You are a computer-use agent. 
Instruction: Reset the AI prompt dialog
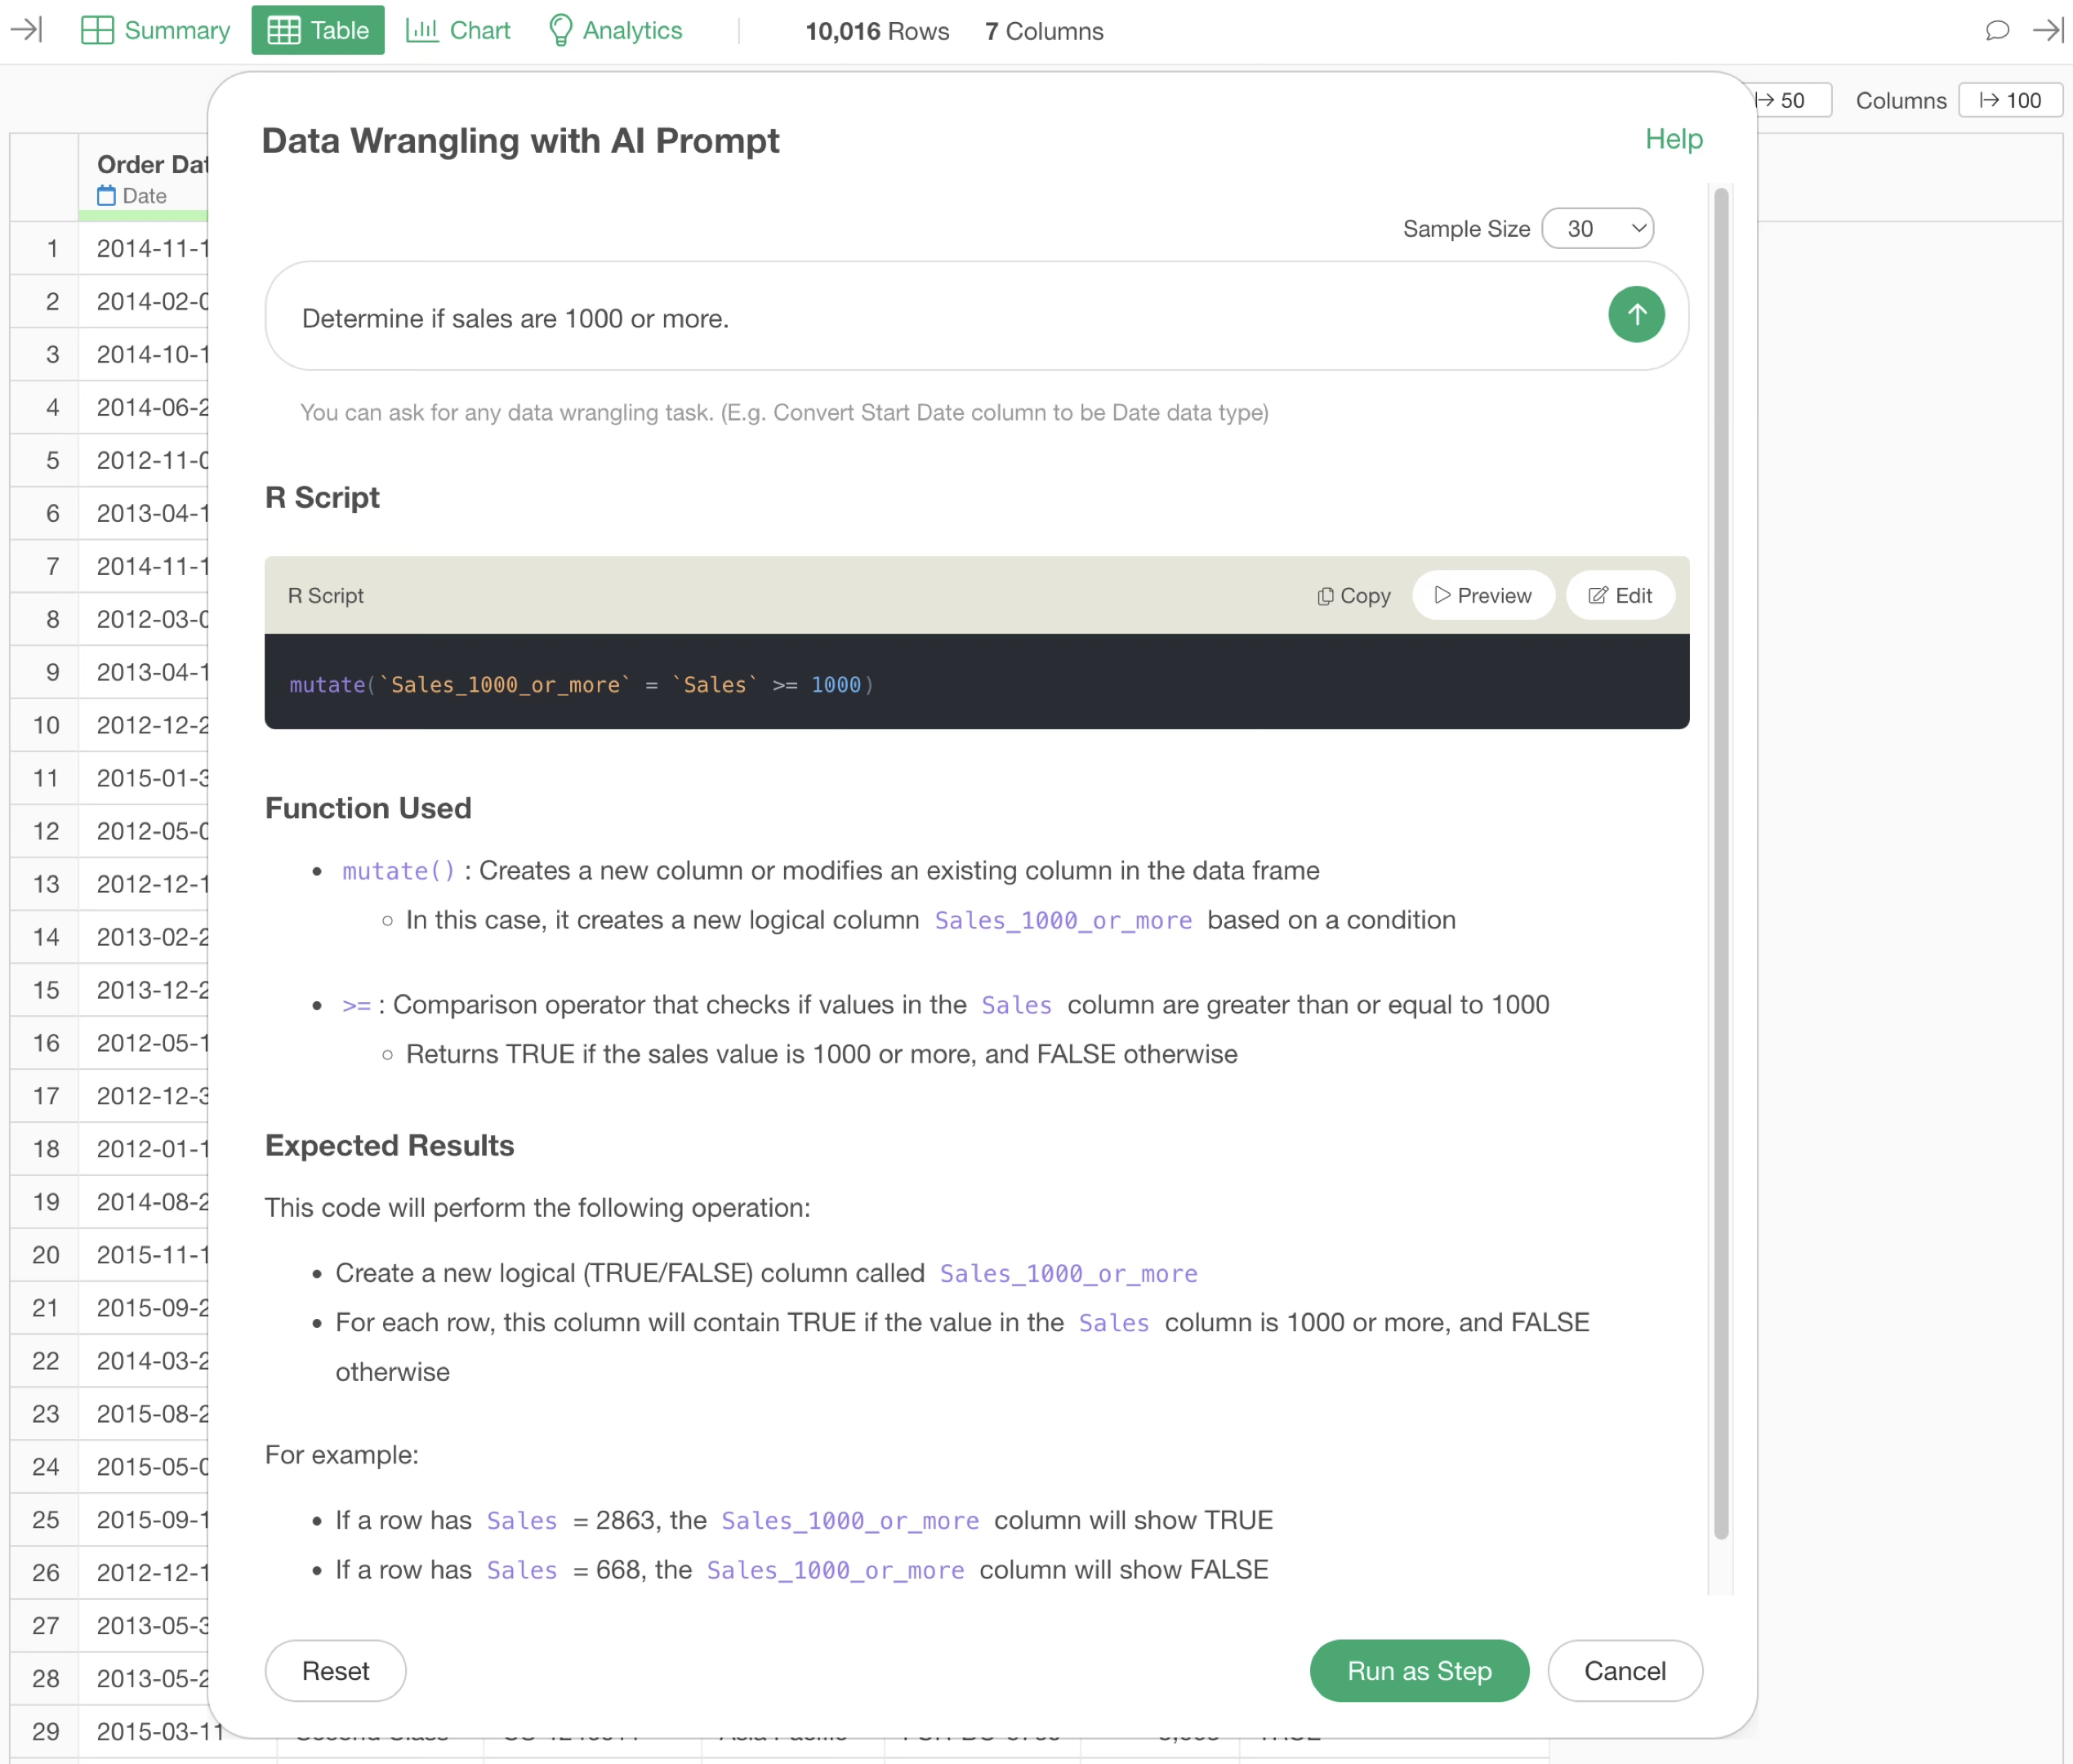[x=335, y=1670]
